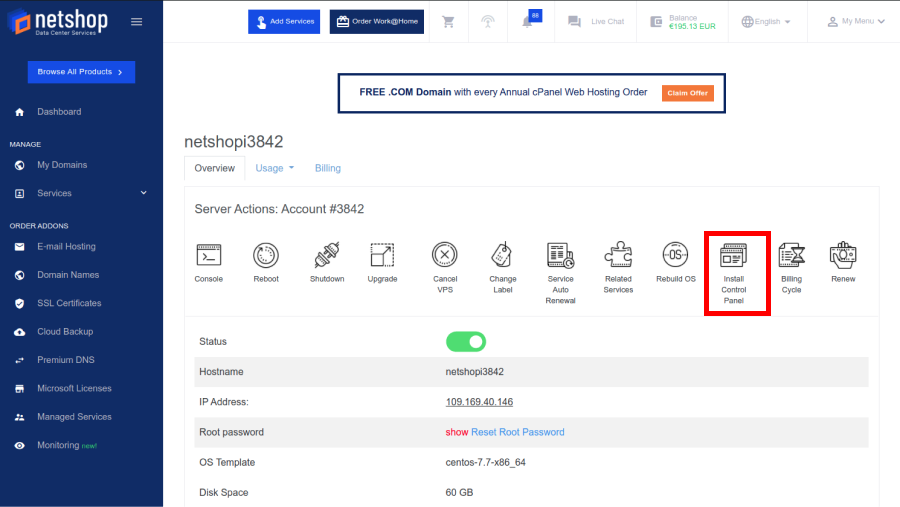This screenshot has height=507, width=900.
Task: Switch to the Overview tab
Action: (215, 168)
